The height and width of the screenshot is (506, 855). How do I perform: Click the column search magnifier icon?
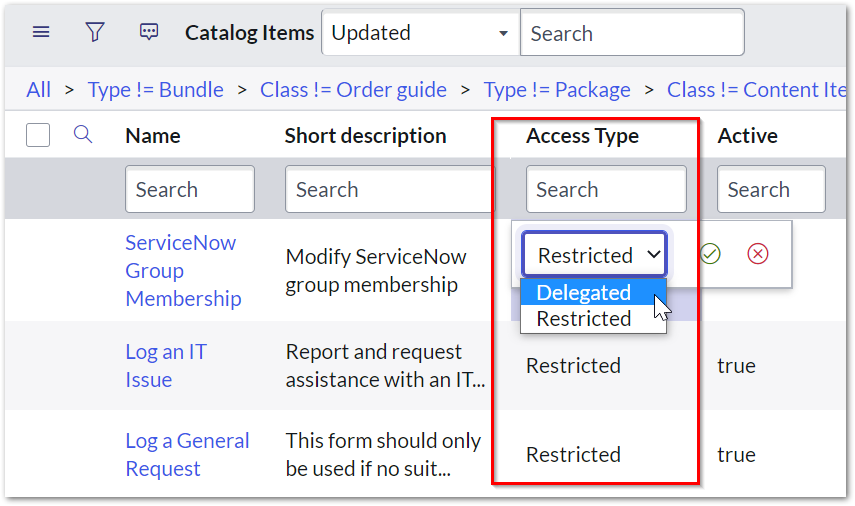(84, 135)
